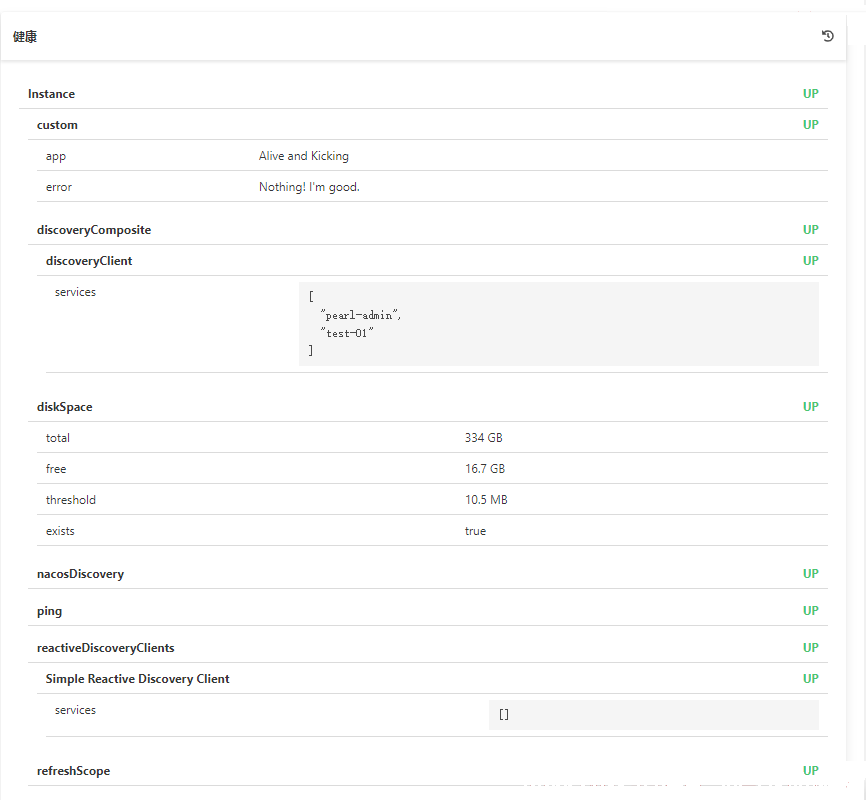Click the pearl-admin services JSON block

(x=559, y=324)
